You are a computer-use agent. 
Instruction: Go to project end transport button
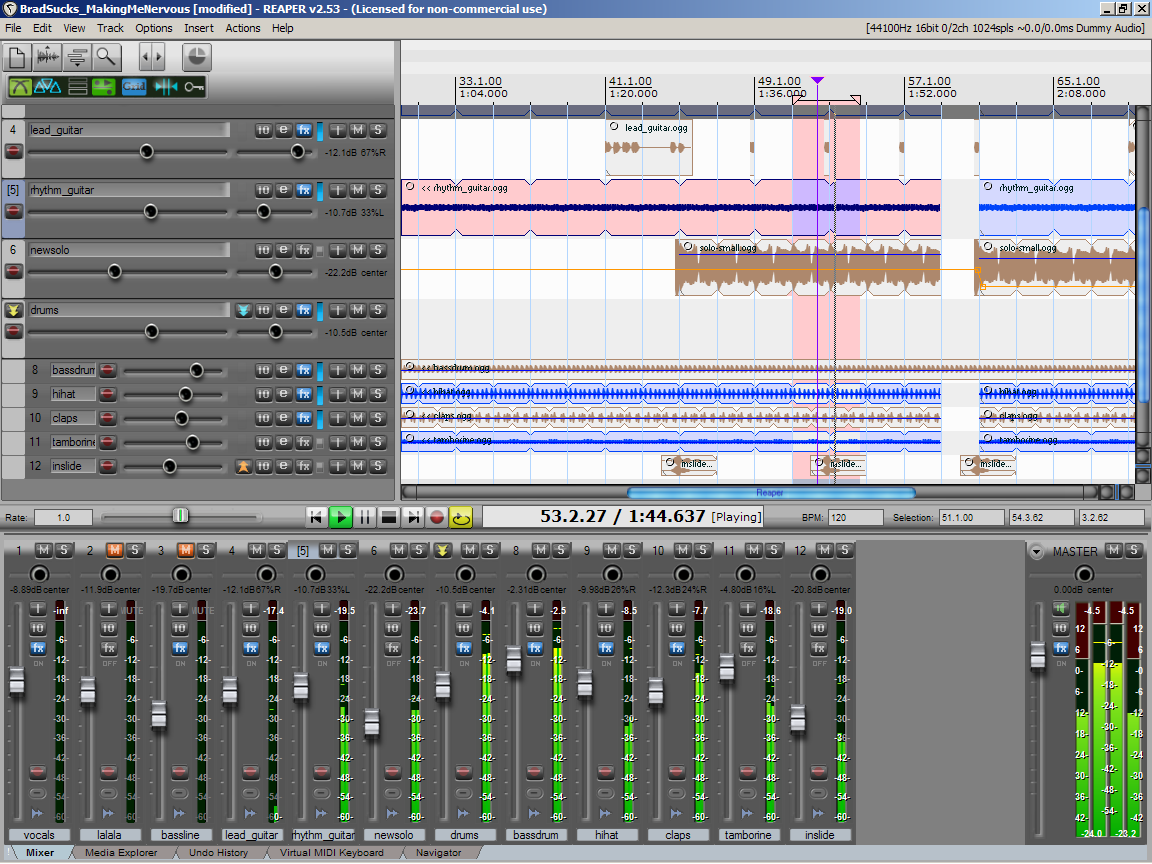pyautogui.click(x=413, y=517)
